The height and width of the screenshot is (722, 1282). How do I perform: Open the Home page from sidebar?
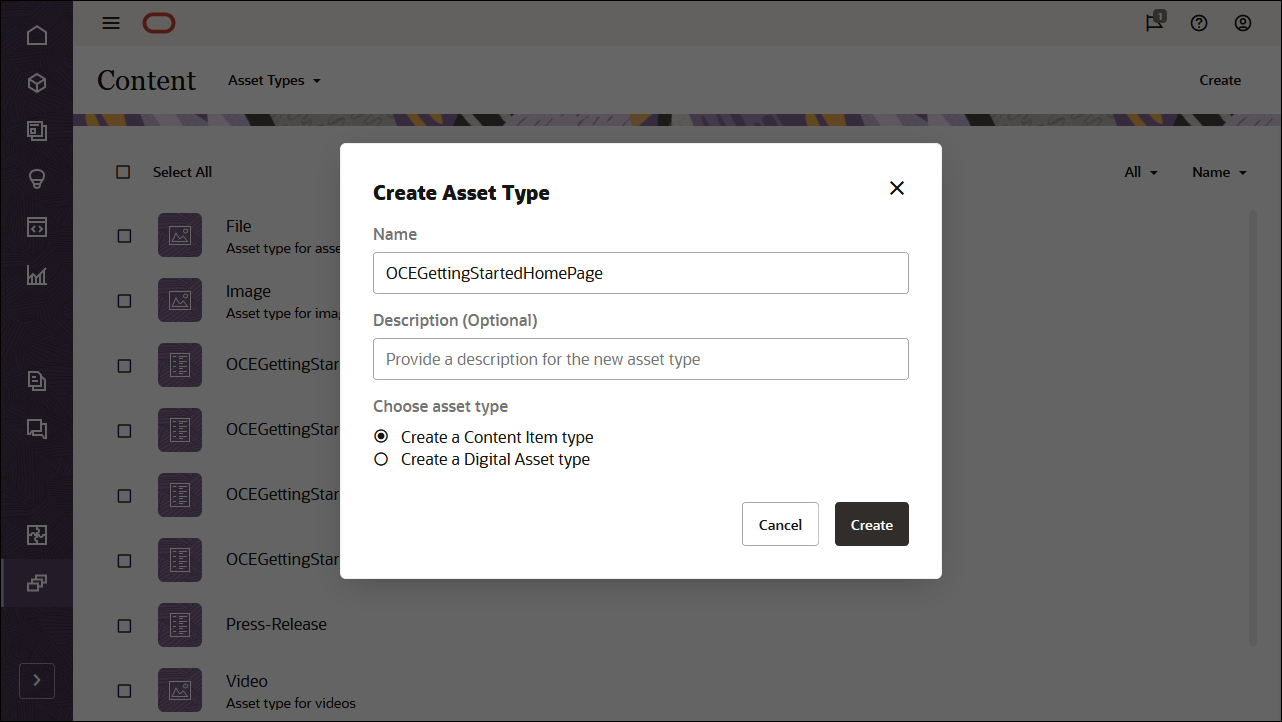(37, 35)
